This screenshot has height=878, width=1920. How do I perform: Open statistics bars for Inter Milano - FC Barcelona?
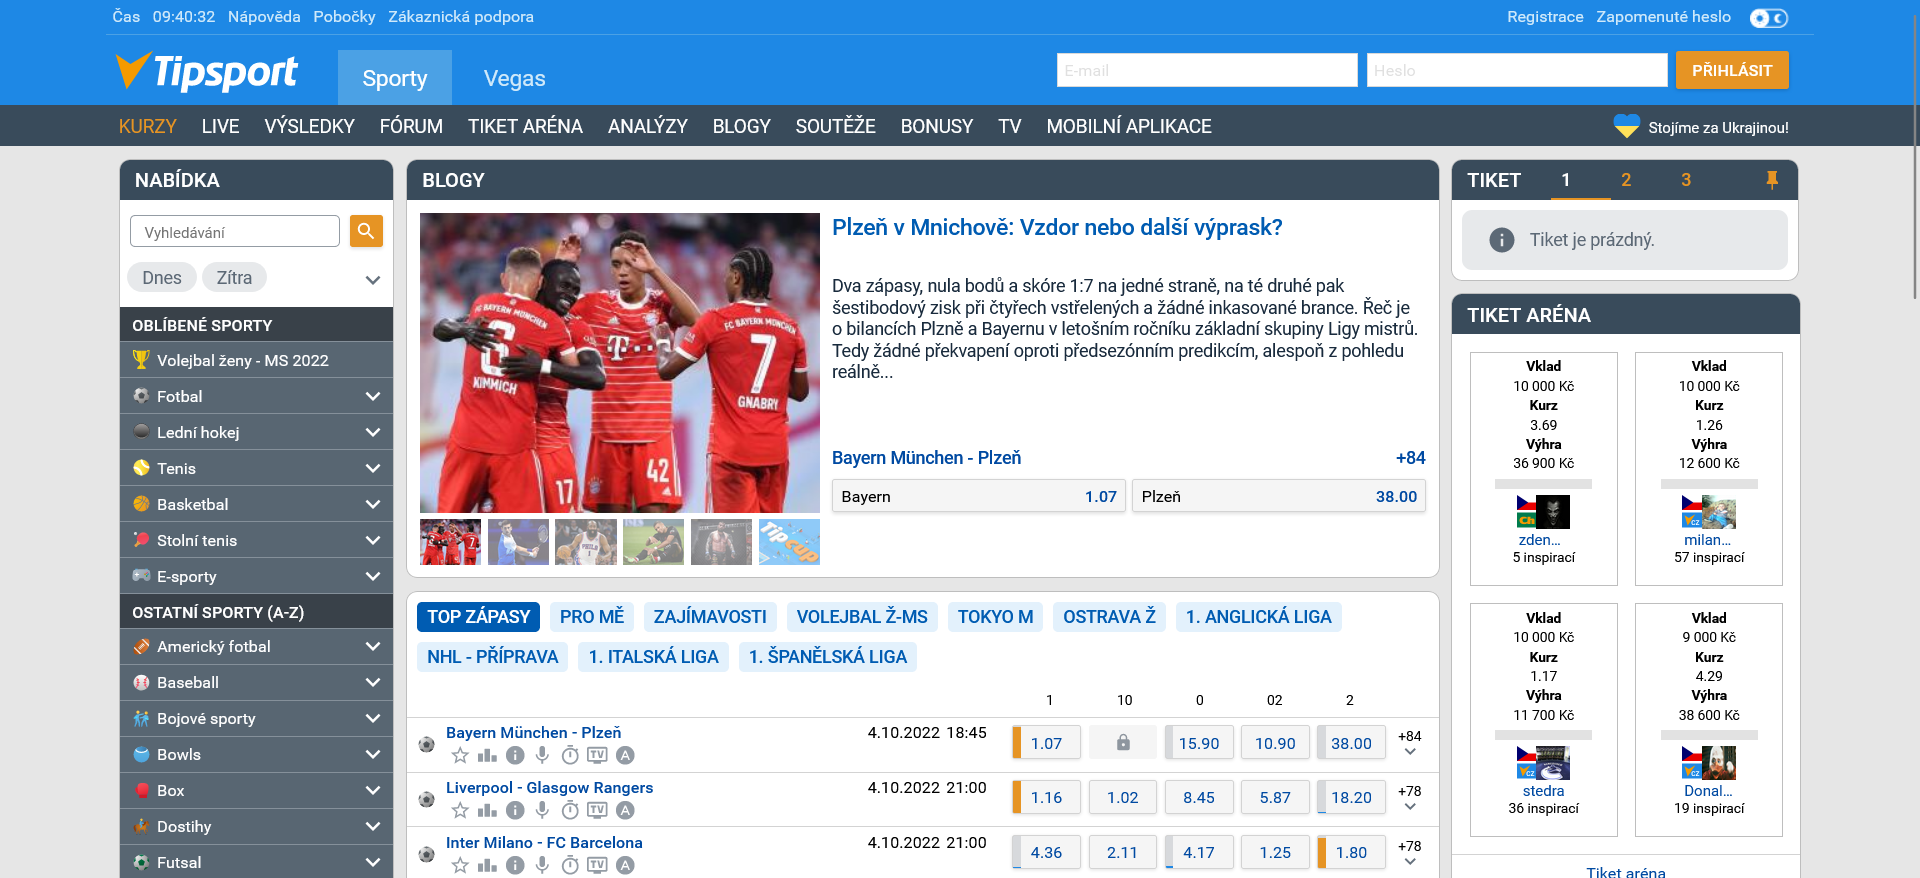[x=487, y=865]
